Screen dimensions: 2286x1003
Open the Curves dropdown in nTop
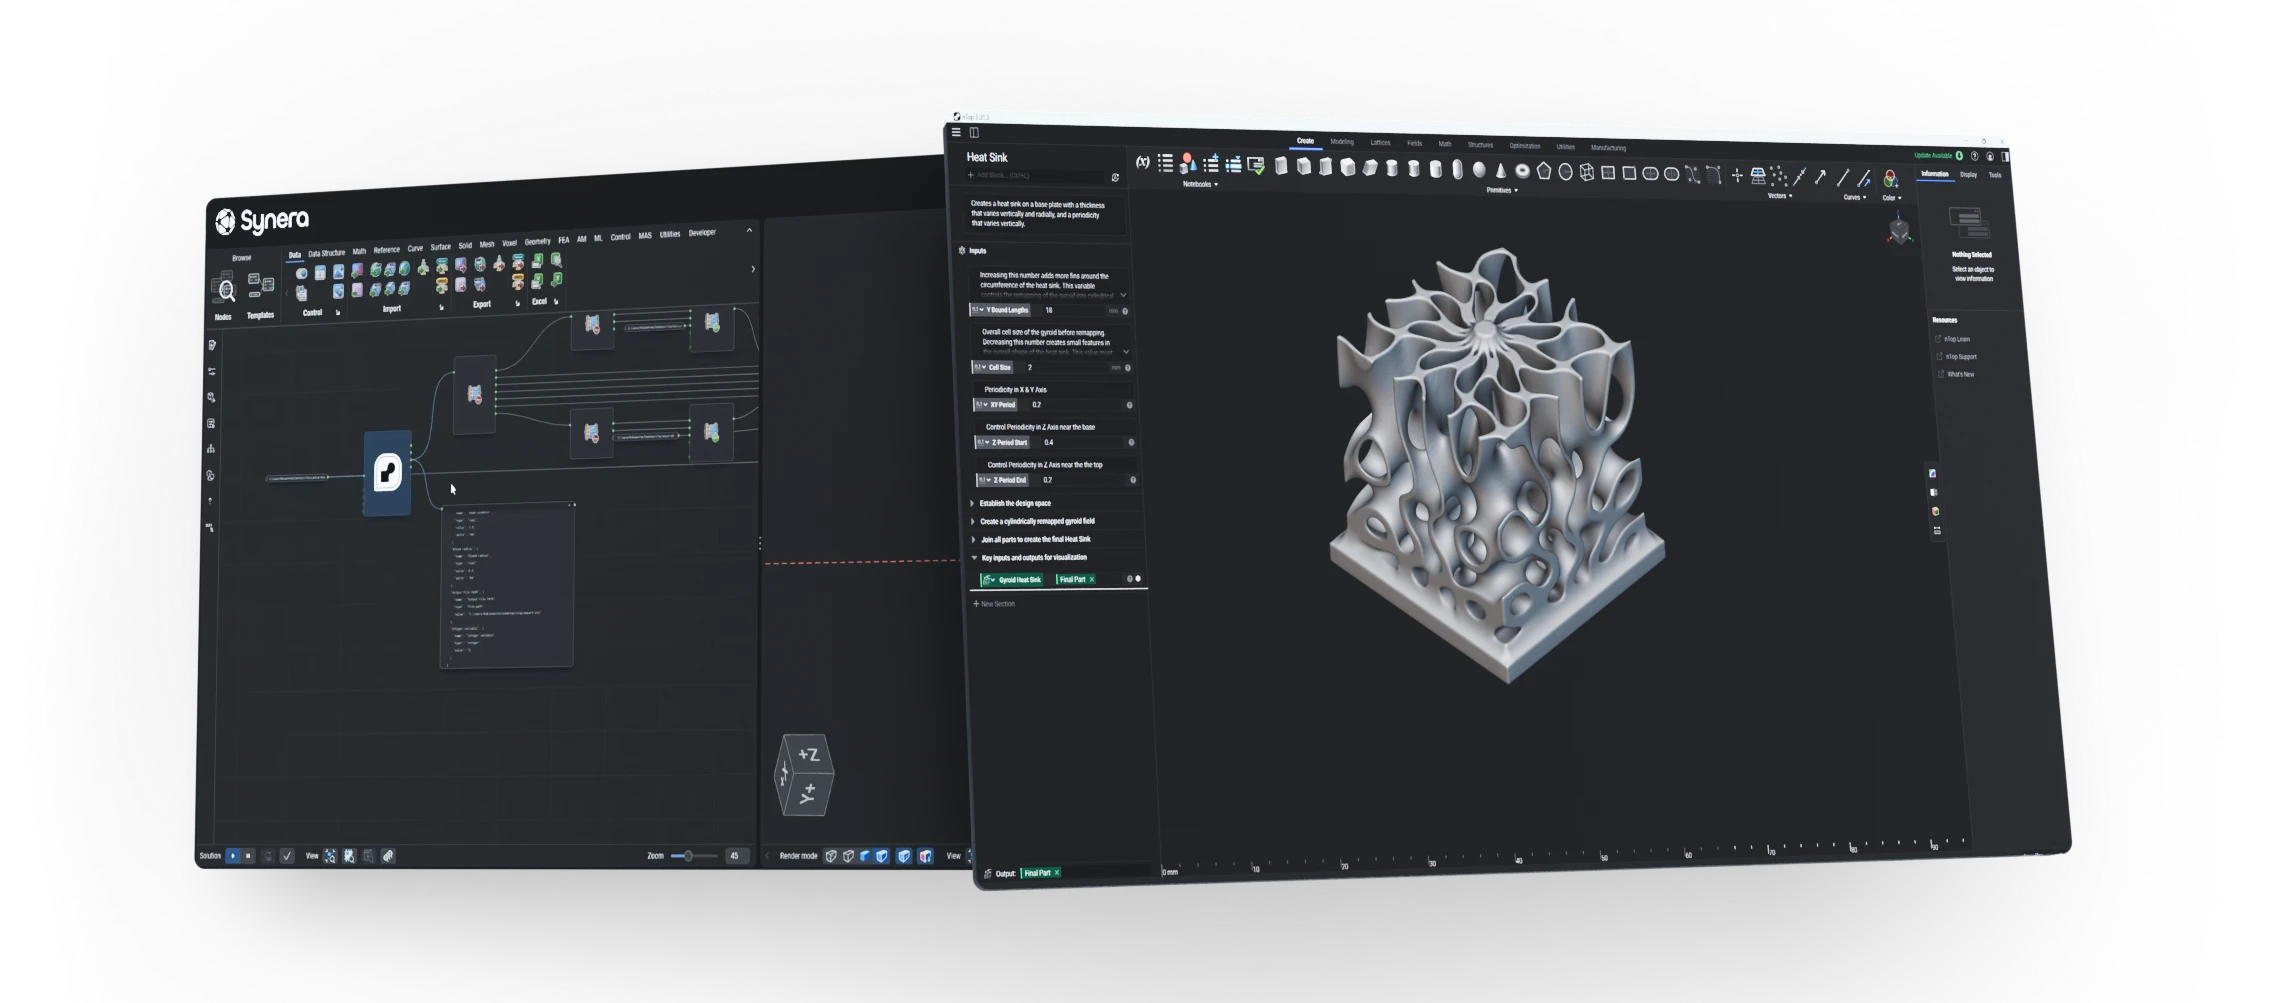1855,197
